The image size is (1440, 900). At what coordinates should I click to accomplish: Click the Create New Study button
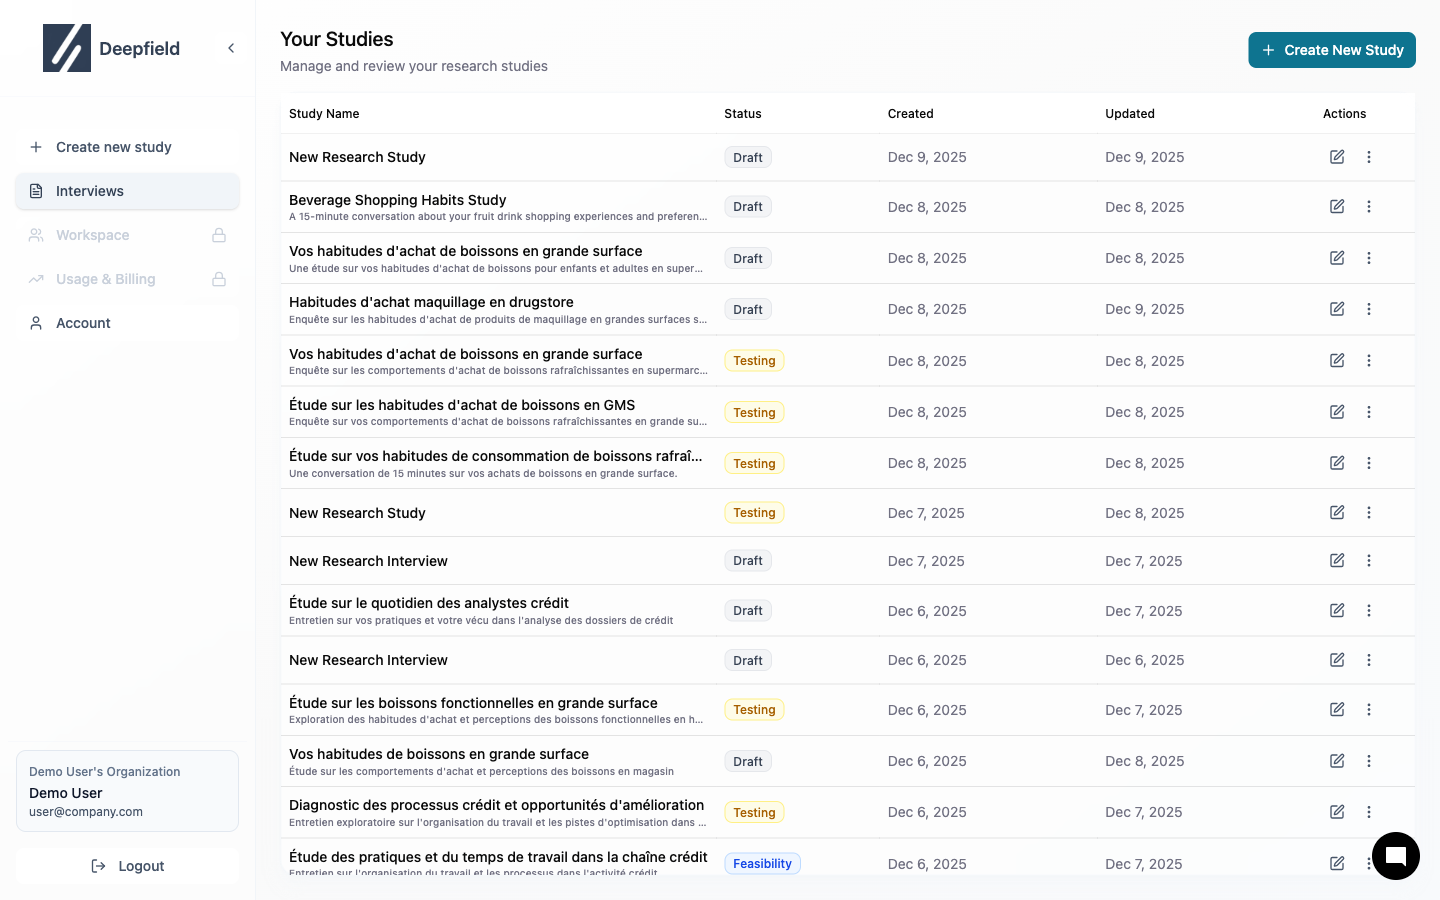1332,50
